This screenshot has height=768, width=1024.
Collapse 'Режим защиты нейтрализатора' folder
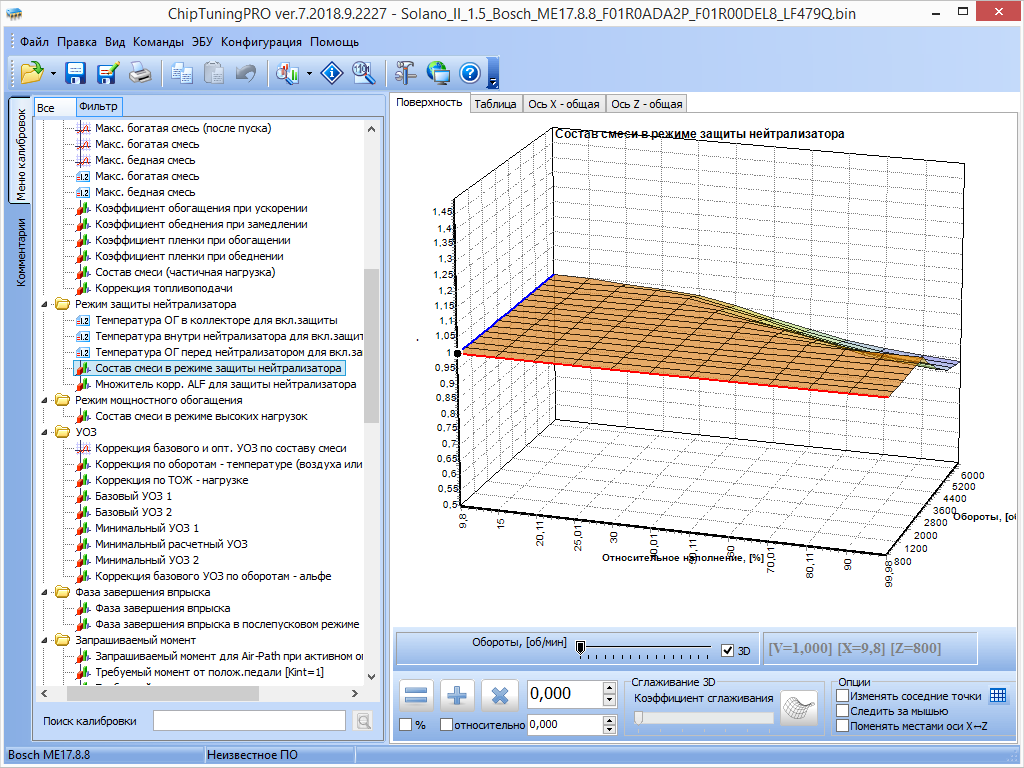coord(44,304)
